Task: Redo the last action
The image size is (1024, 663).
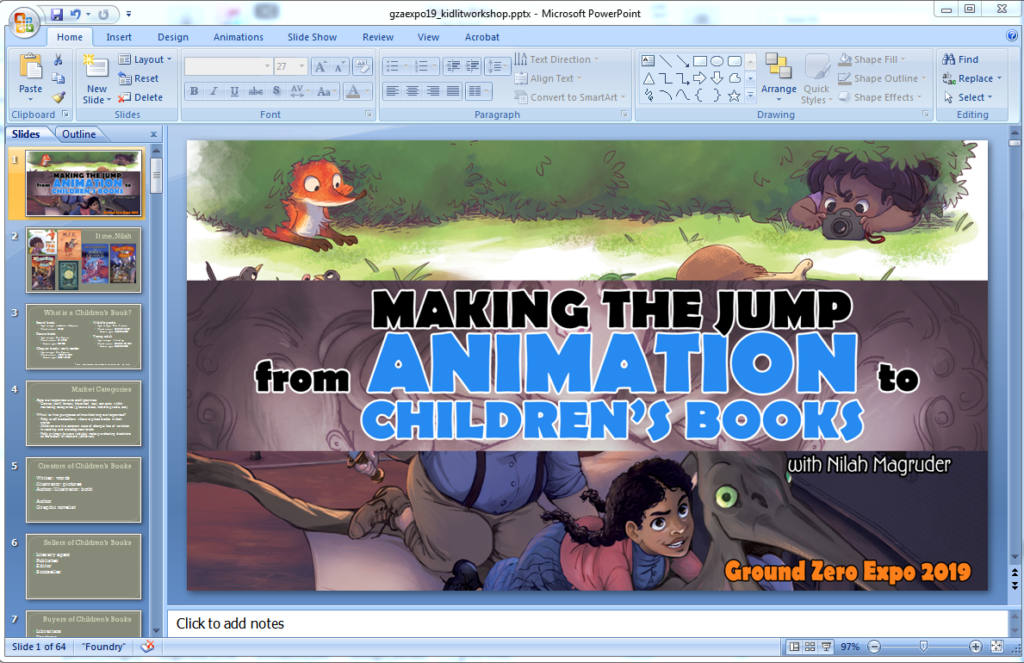Action: click(x=103, y=14)
